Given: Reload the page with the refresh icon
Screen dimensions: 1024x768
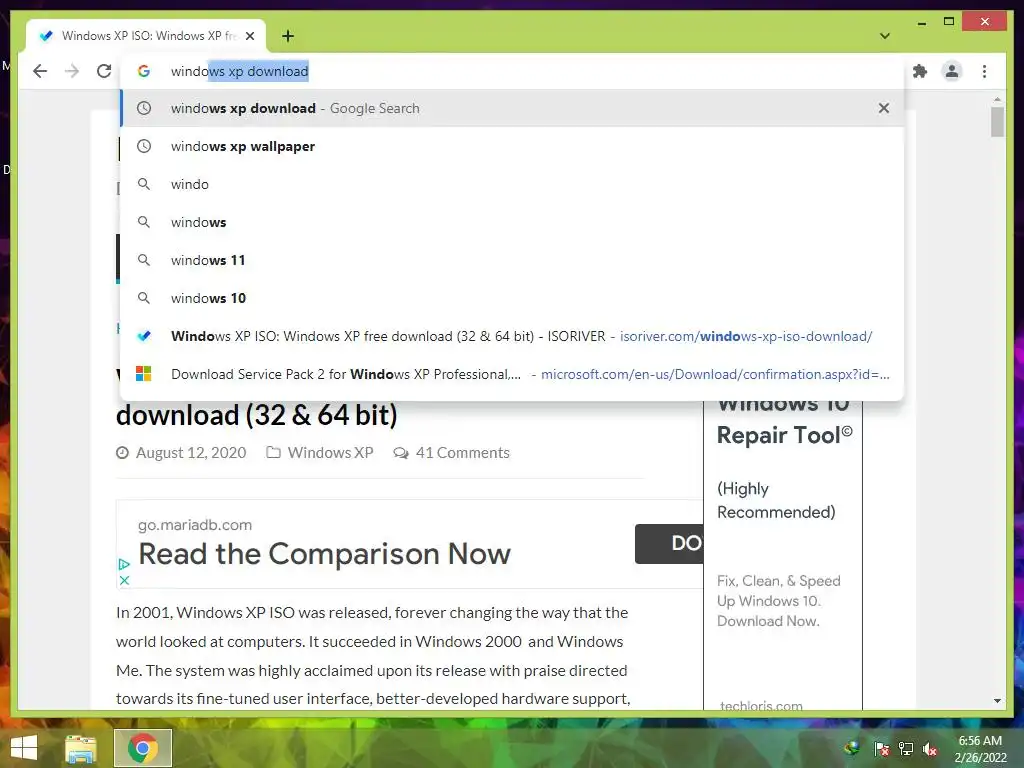Looking at the screenshot, I should pos(104,71).
